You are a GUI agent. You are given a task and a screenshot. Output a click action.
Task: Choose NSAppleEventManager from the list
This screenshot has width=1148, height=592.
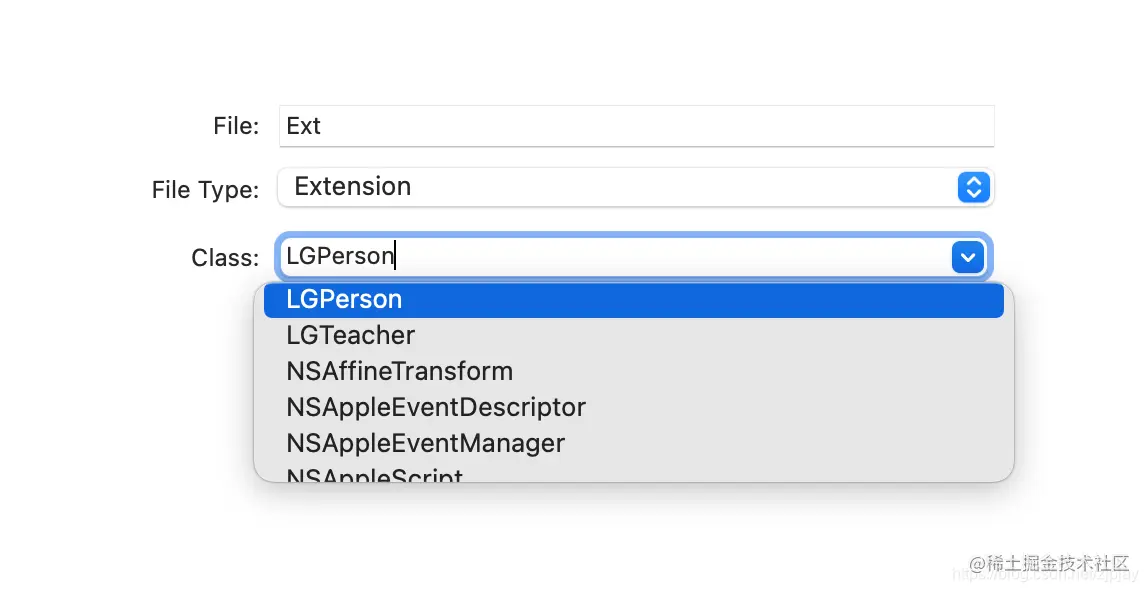click(x=425, y=443)
